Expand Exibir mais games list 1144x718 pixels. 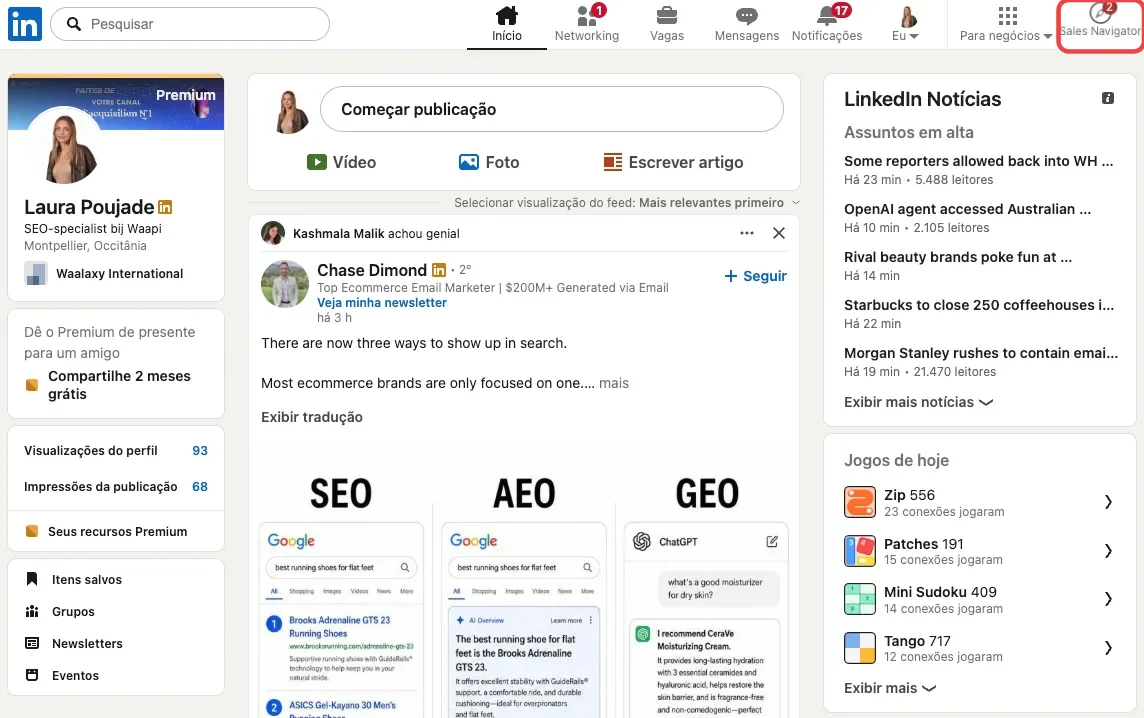click(889, 688)
